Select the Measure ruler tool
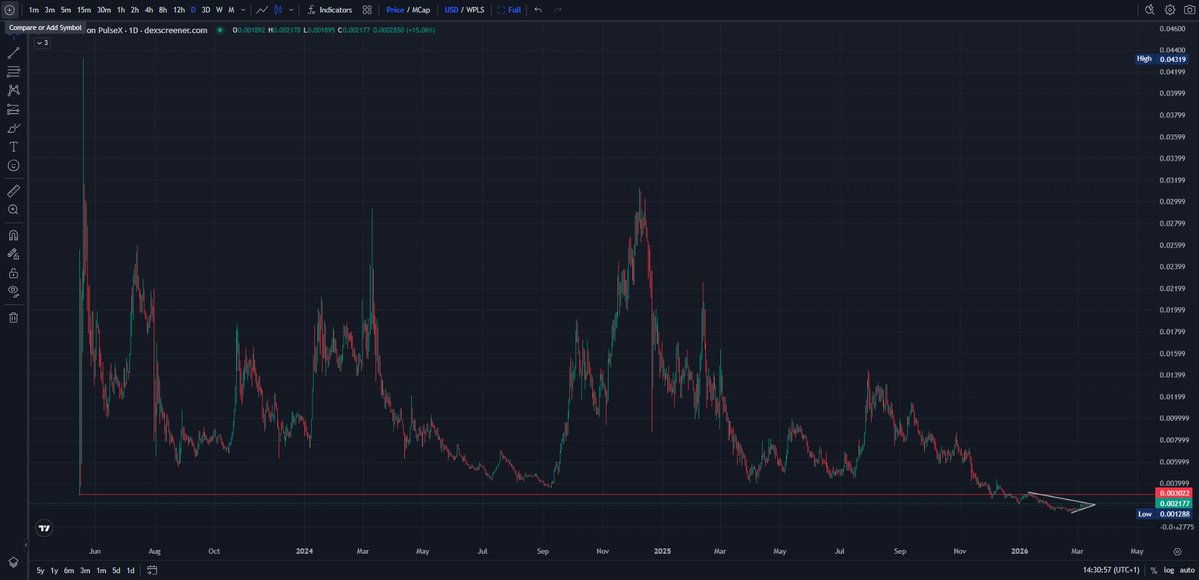This screenshot has width=1199, height=580. (x=13, y=191)
